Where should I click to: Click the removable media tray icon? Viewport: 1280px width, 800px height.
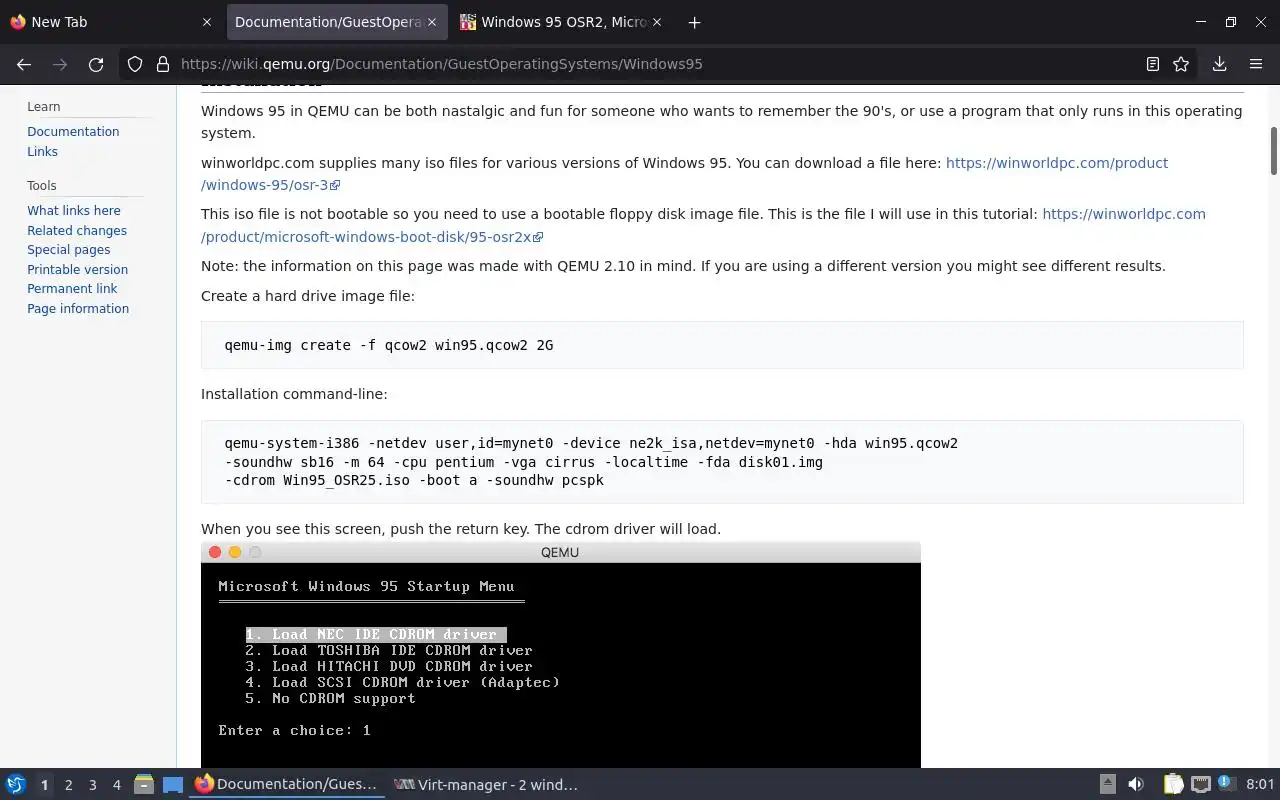point(1108,785)
